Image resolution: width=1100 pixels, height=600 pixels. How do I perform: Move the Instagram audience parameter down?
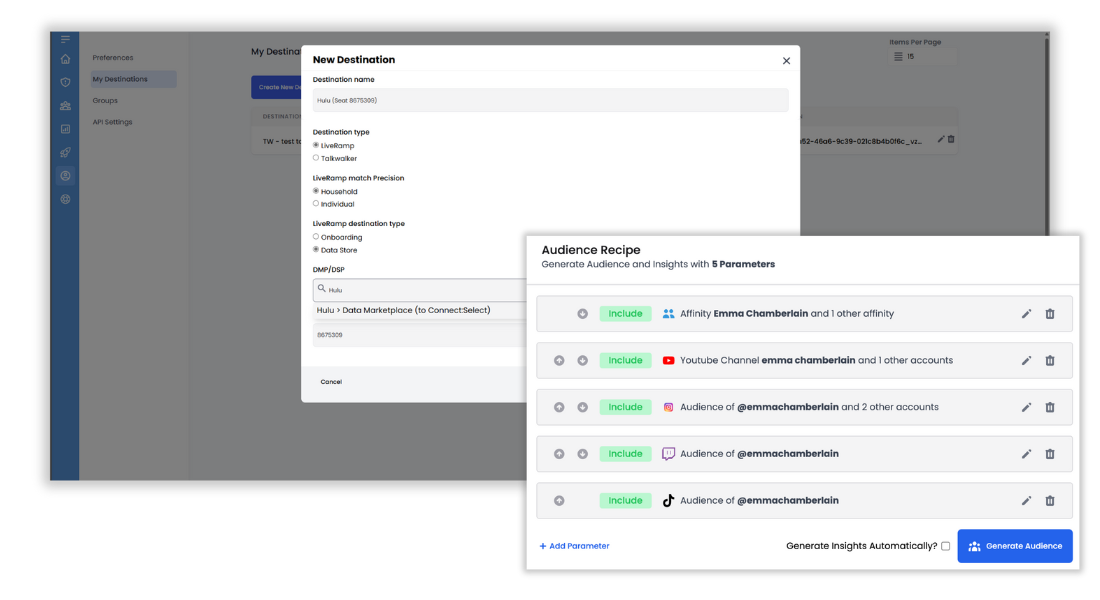pos(582,407)
